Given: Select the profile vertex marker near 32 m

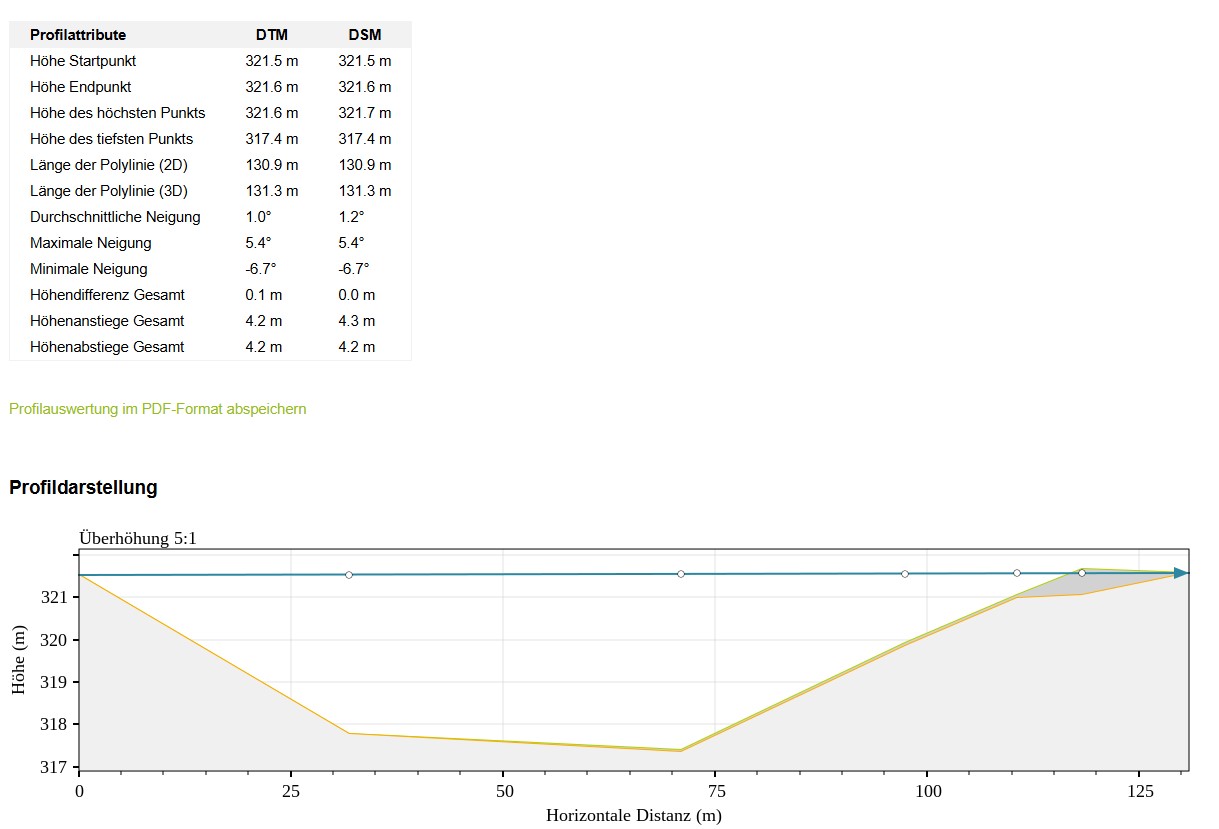Looking at the screenshot, I should (x=349, y=575).
